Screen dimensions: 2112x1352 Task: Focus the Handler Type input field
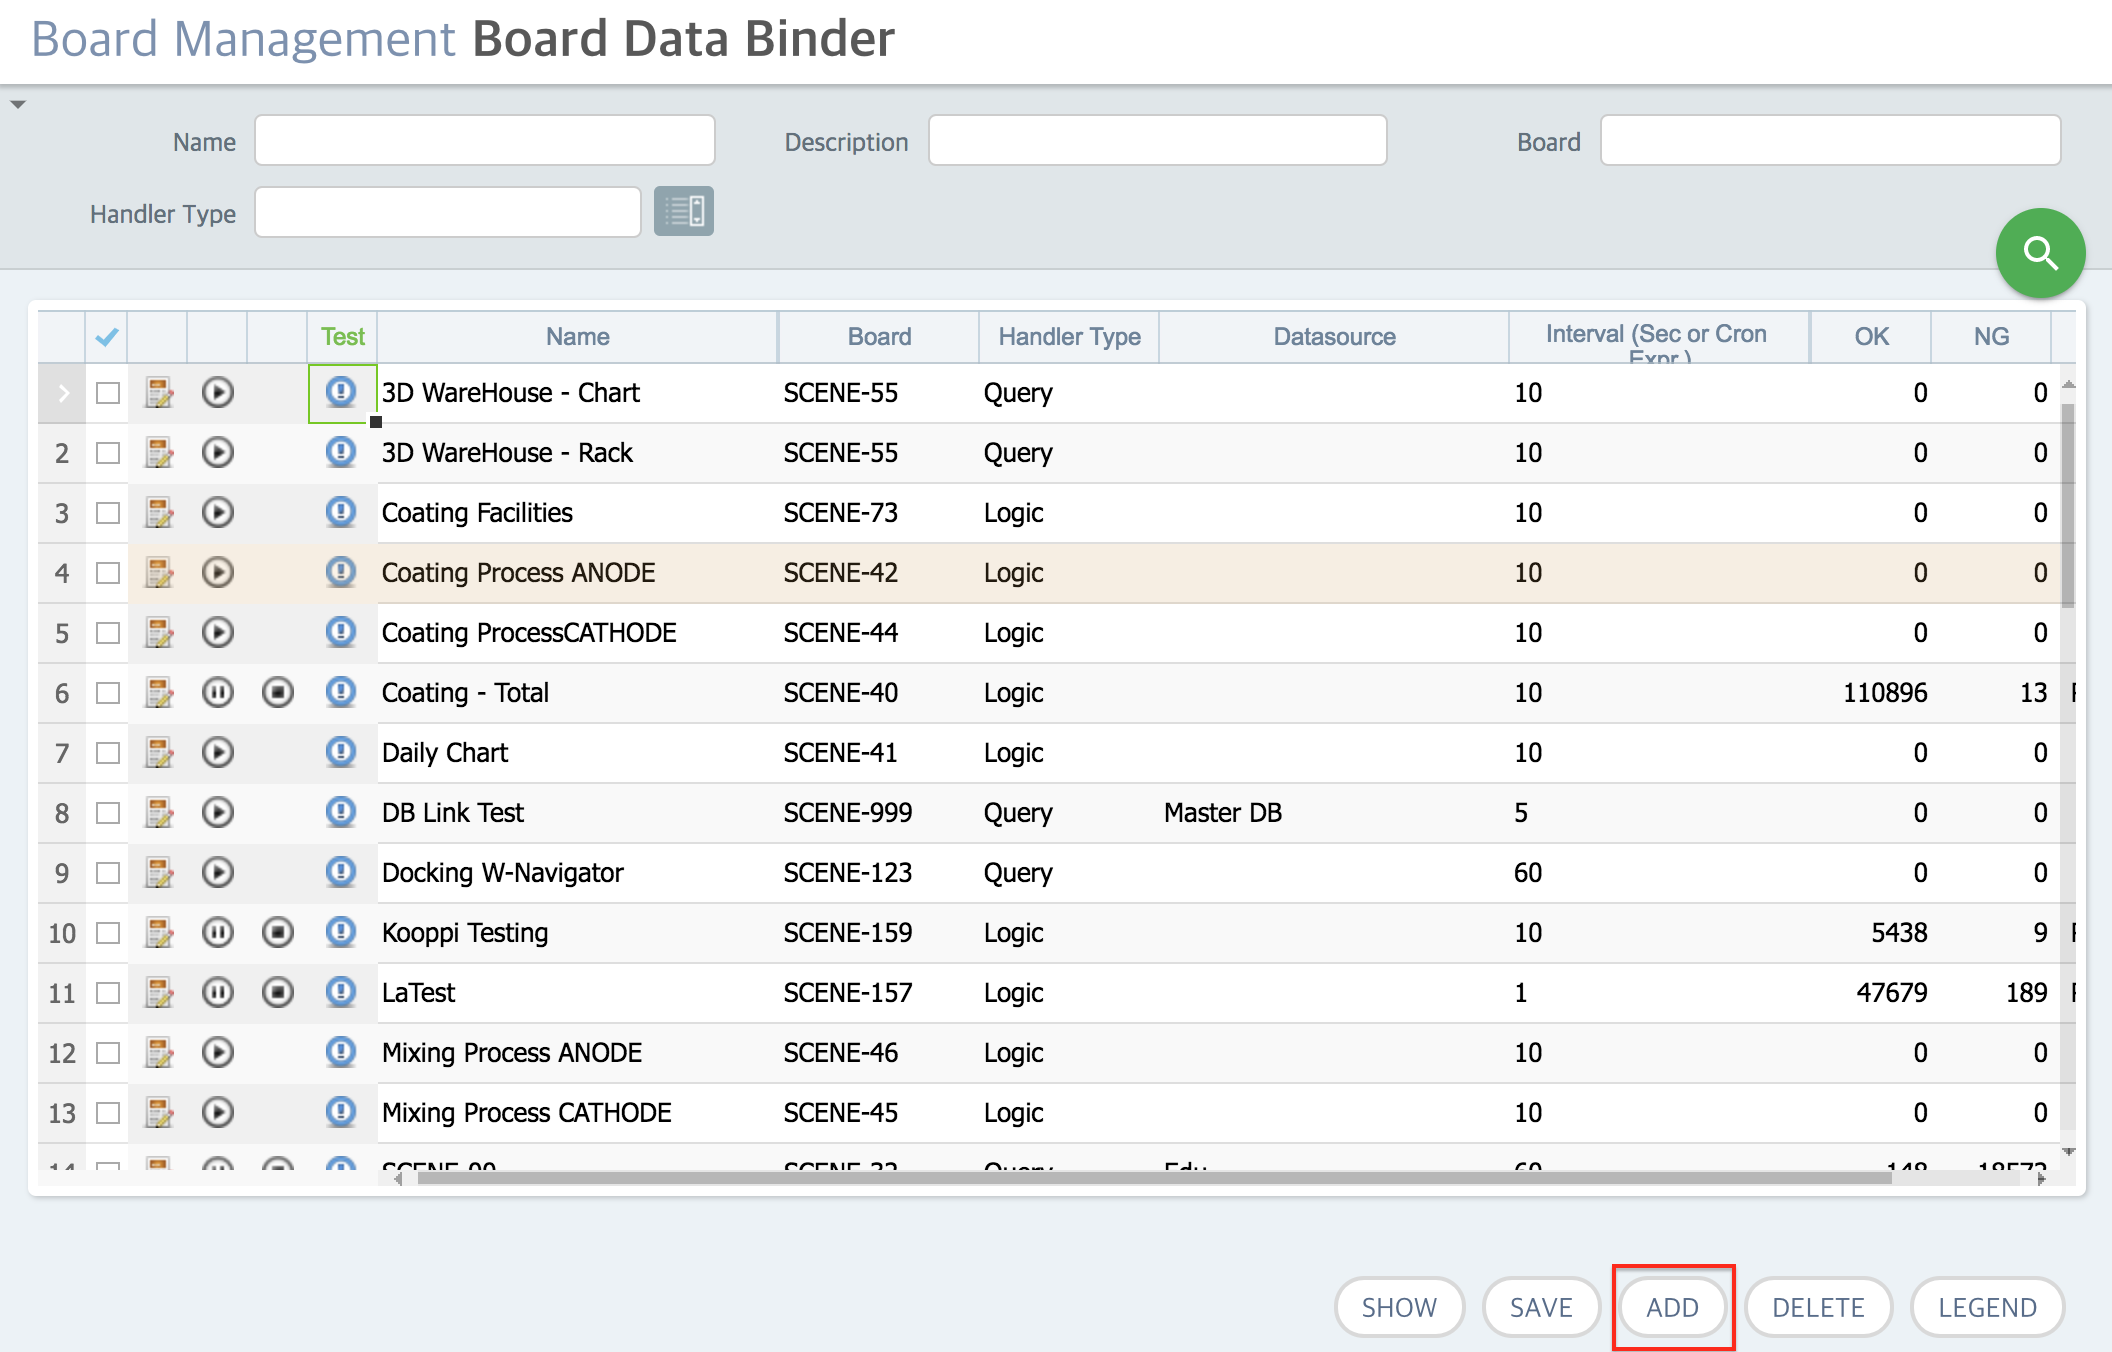448,212
